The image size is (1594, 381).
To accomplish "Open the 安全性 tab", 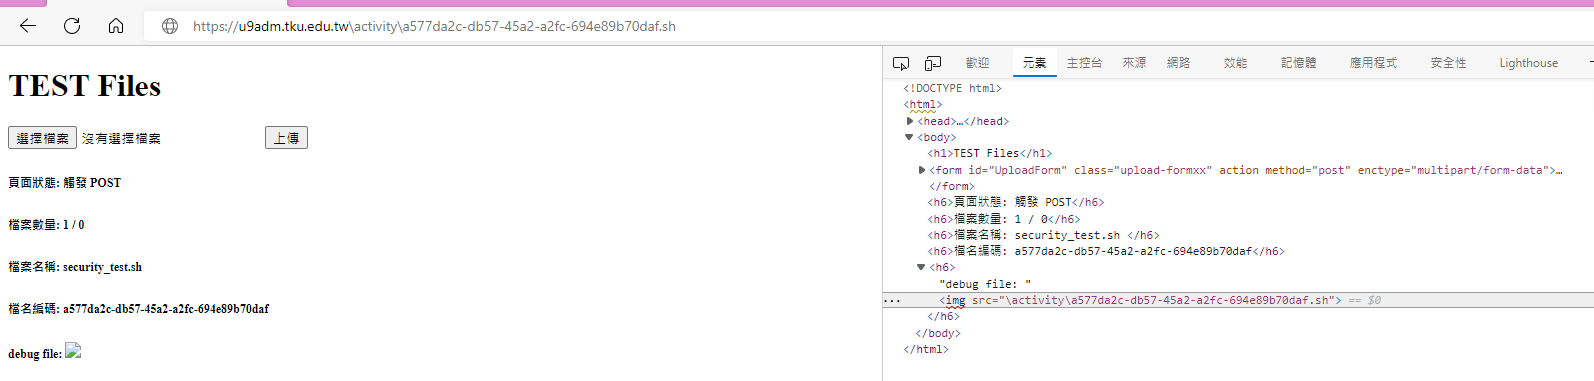I will (x=1448, y=63).
